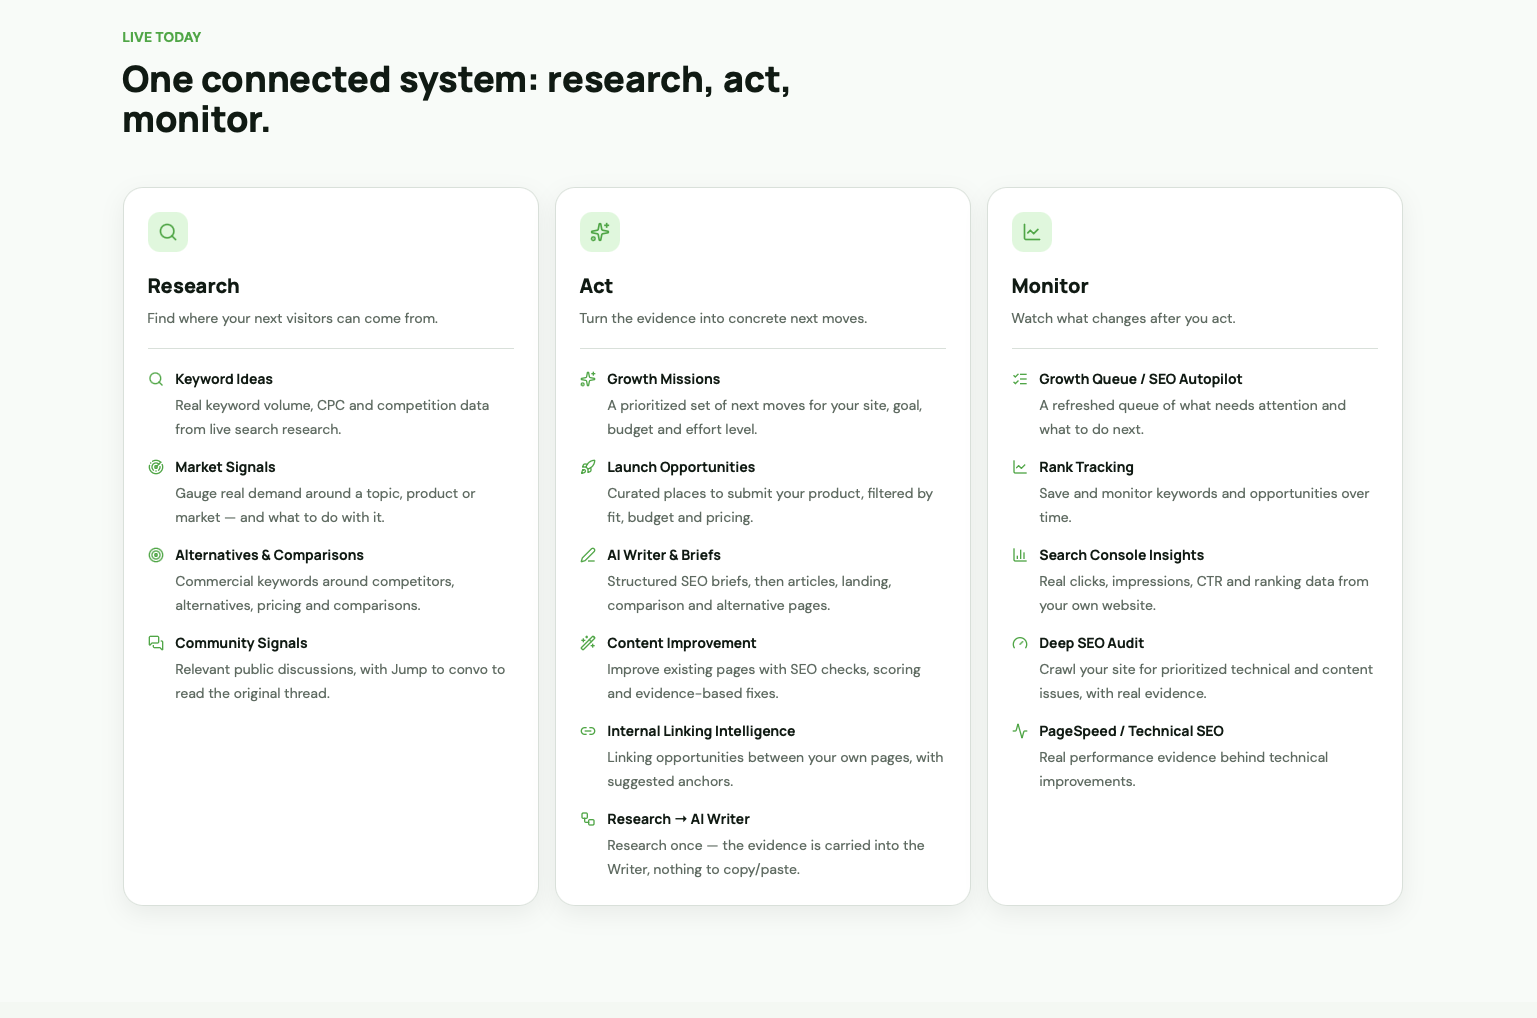
Task: Select the Market Signals feature title
Action: pyautogui.click(x=225, y=467)
